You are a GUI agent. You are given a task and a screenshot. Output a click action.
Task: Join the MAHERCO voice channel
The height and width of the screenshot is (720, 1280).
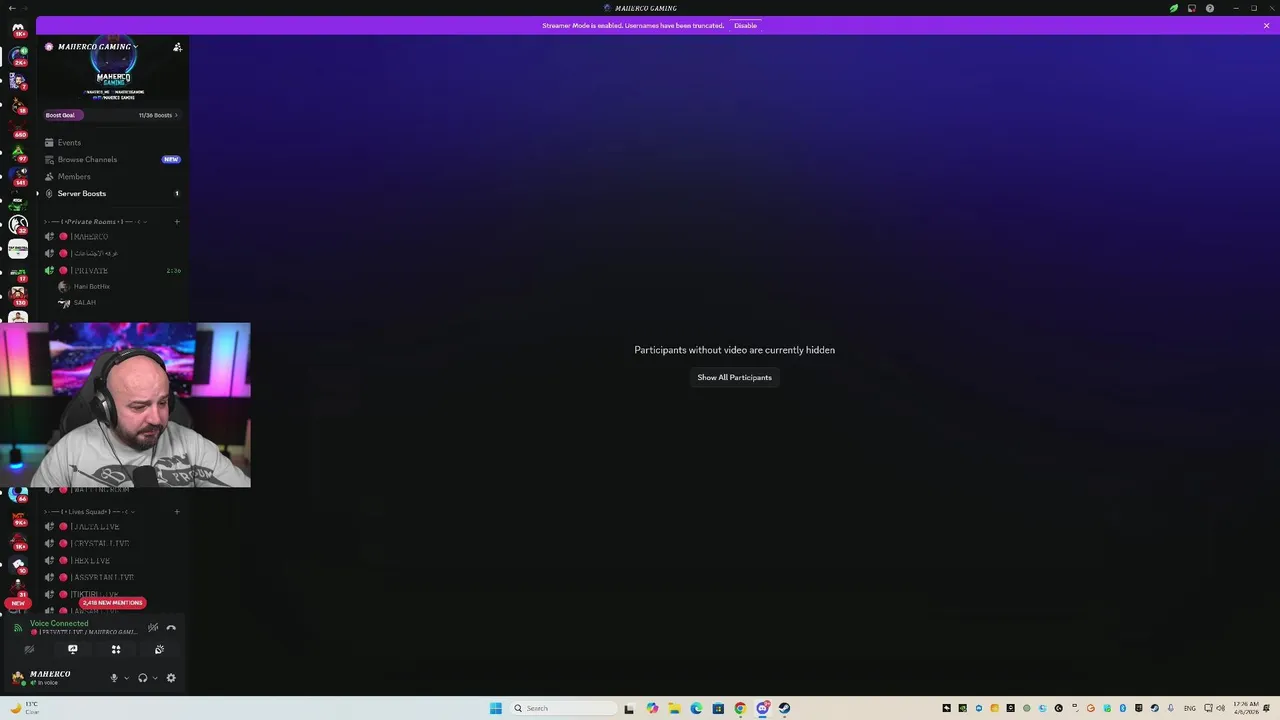click(90, 236)
